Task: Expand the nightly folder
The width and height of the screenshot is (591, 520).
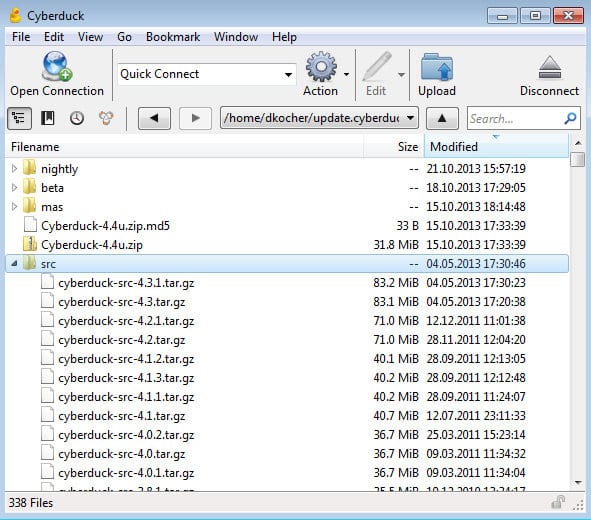Action: (x=14, y=168)
